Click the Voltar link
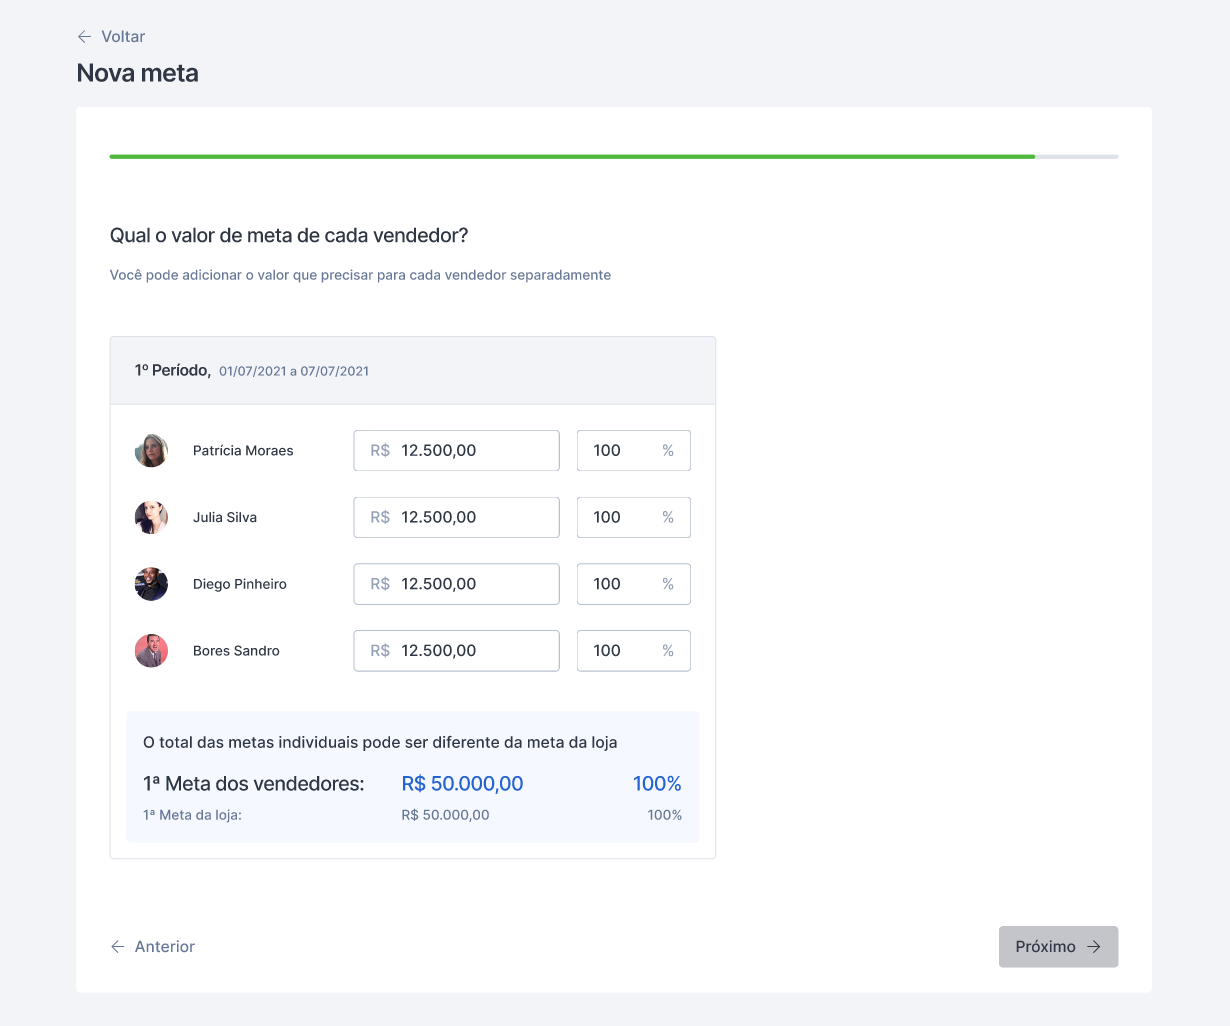1230x1026 pixels. 123,37
